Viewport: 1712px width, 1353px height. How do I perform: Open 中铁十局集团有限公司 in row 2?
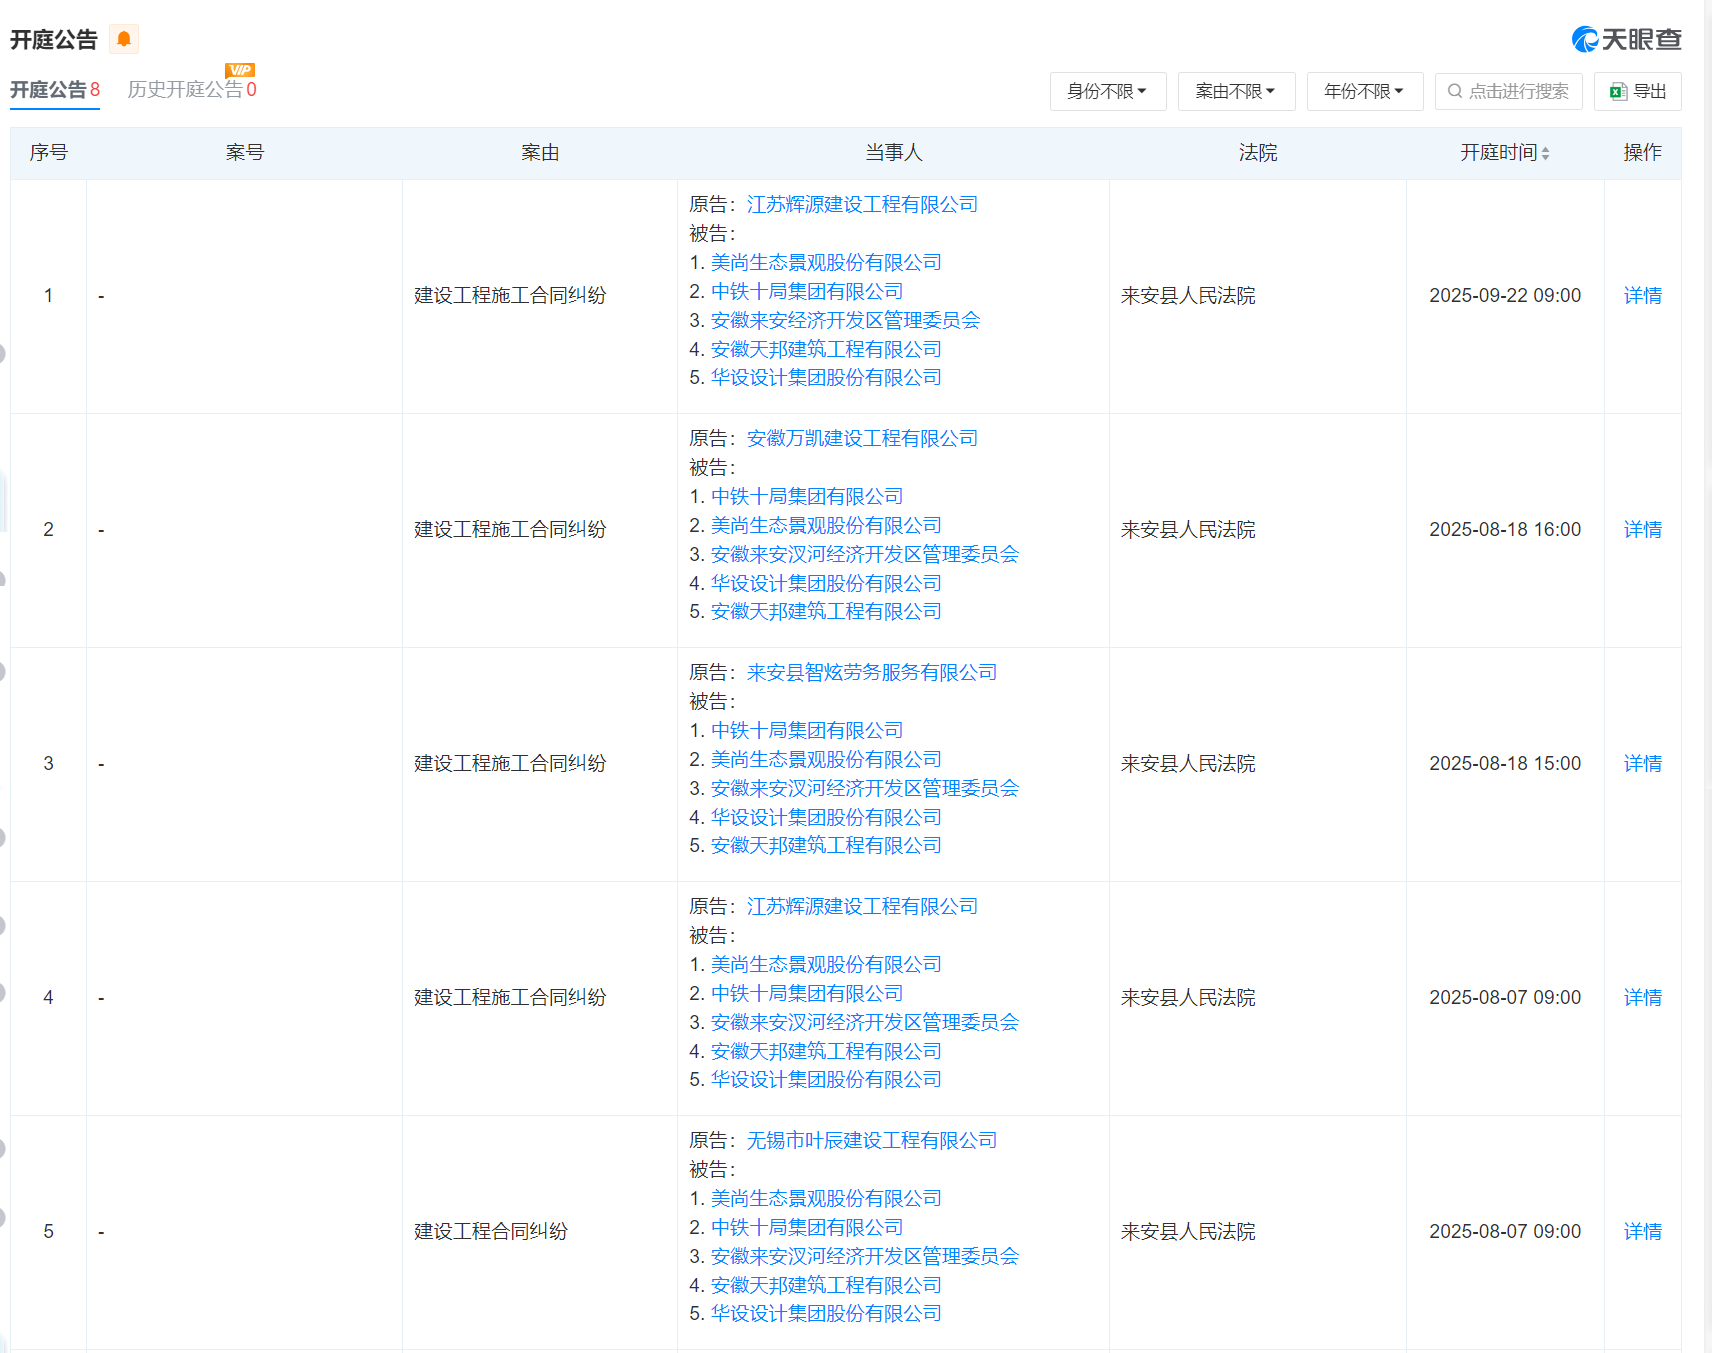tap(807, 497)
